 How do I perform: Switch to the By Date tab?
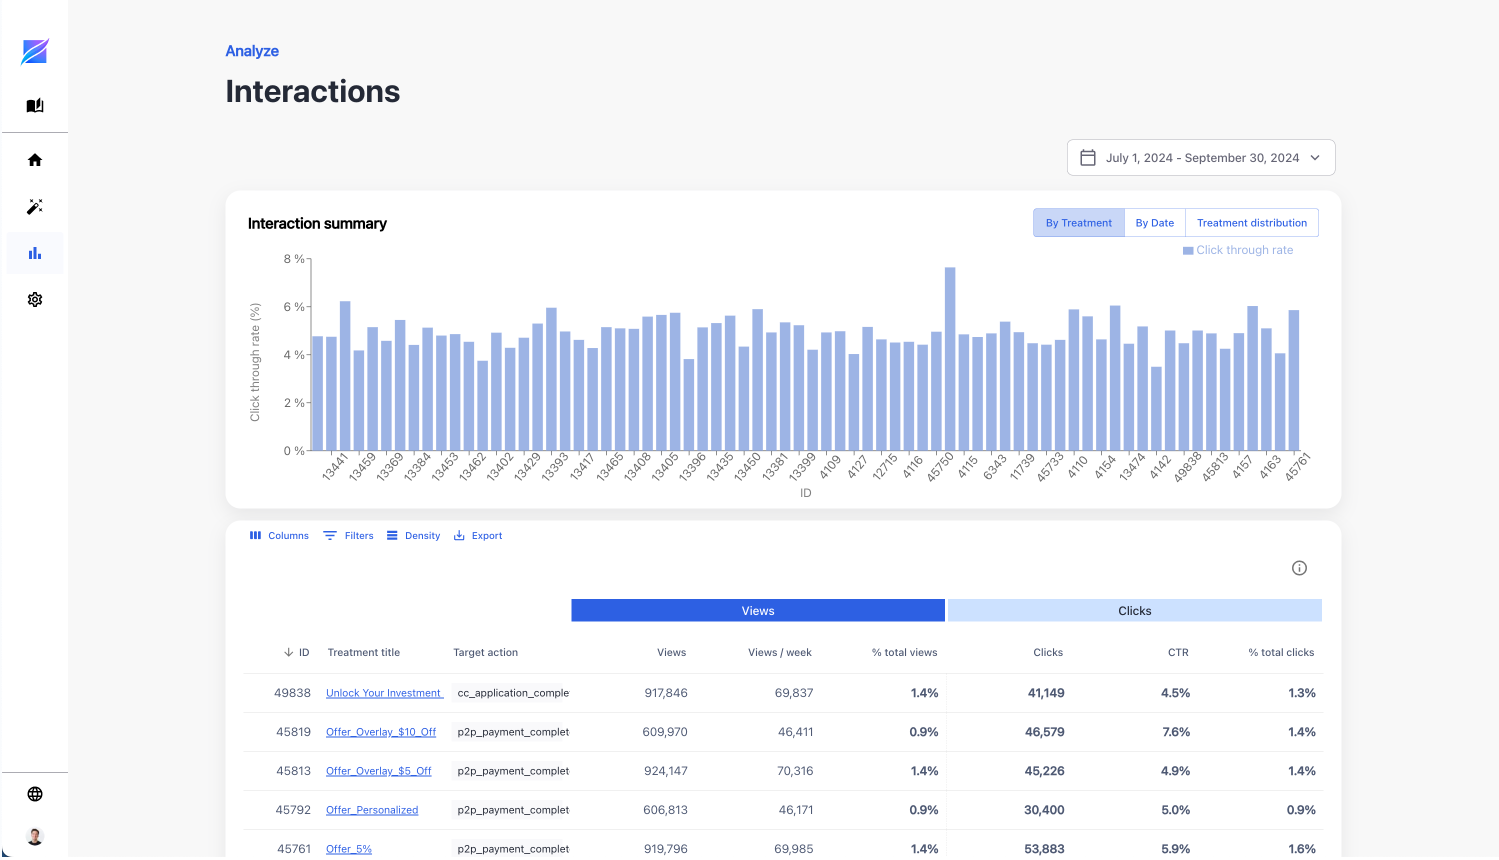(1154, 222)
